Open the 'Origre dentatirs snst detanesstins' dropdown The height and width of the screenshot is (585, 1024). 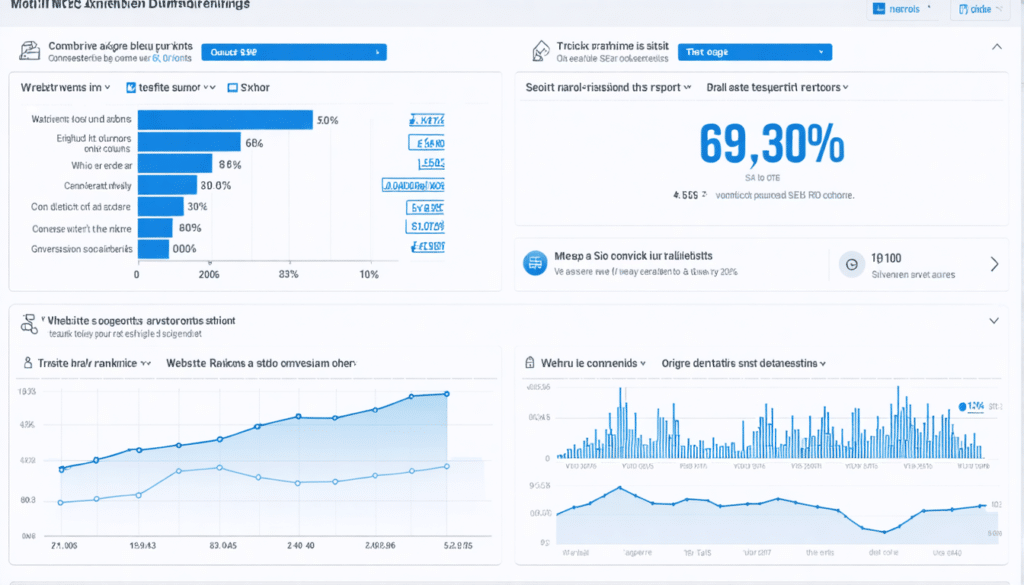743,363
